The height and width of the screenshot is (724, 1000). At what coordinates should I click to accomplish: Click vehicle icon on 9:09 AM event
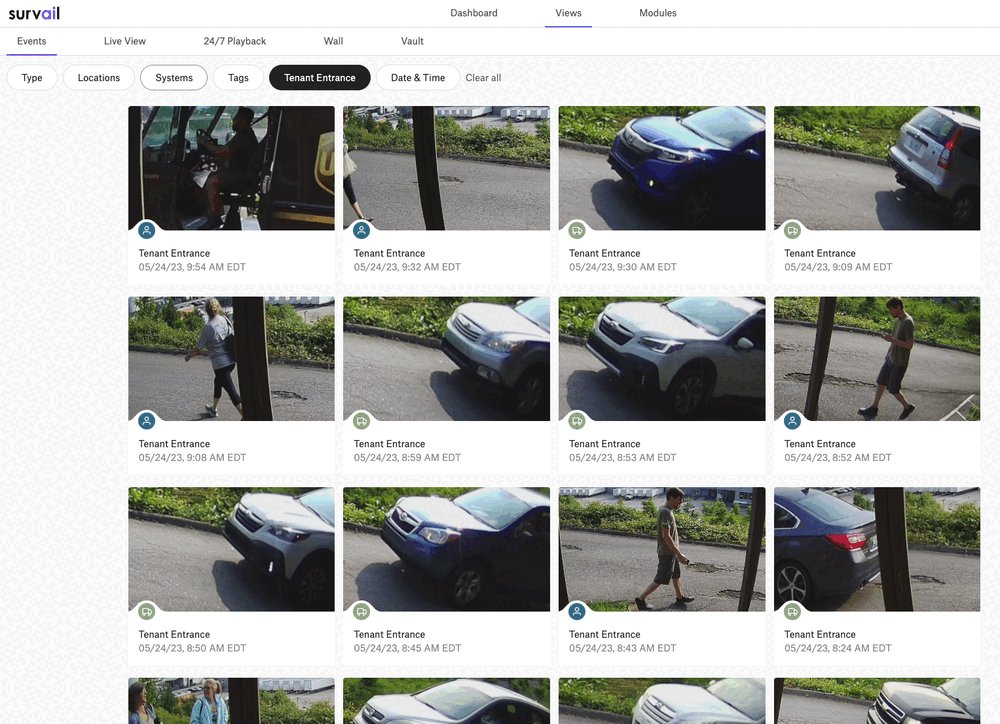(x=792, y=230)
